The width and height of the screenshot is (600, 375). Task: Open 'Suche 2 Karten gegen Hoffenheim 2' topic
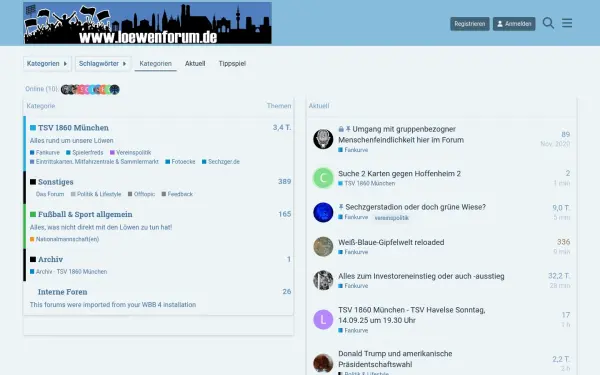click(399, 174)
